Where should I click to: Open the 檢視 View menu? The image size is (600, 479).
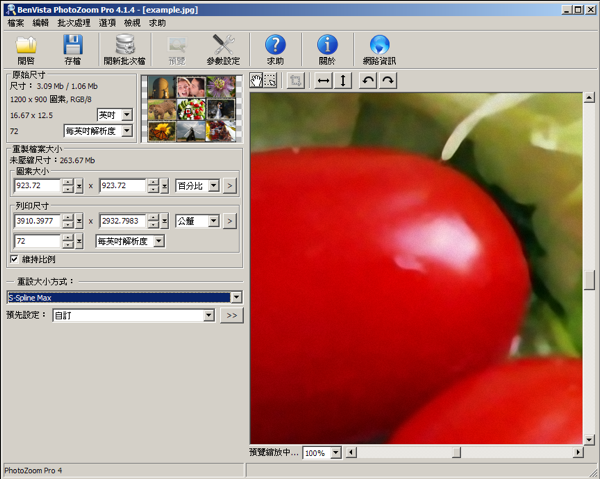click(132, 23)
